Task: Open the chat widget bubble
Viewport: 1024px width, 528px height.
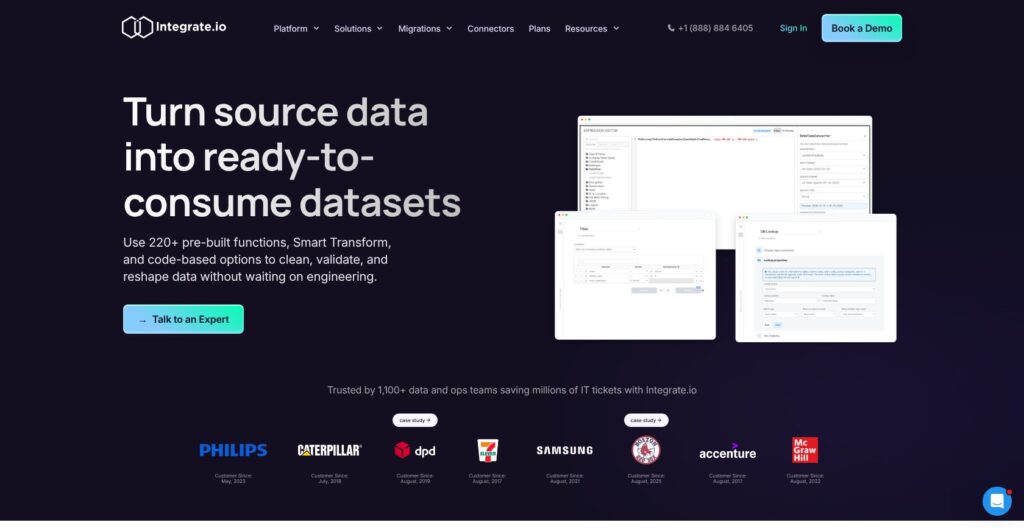Action: point(997,501)
